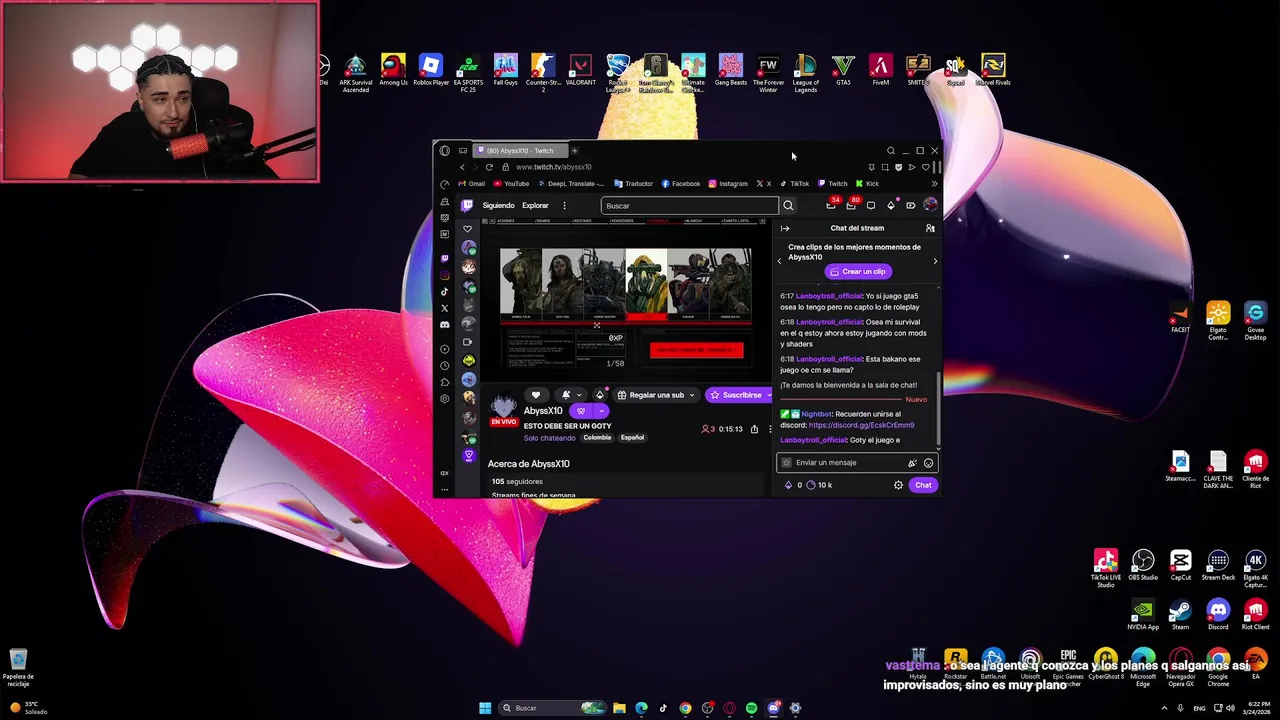
Task: Open Opera sidebar Instagram icon
Action: click(x=444, y=275)
